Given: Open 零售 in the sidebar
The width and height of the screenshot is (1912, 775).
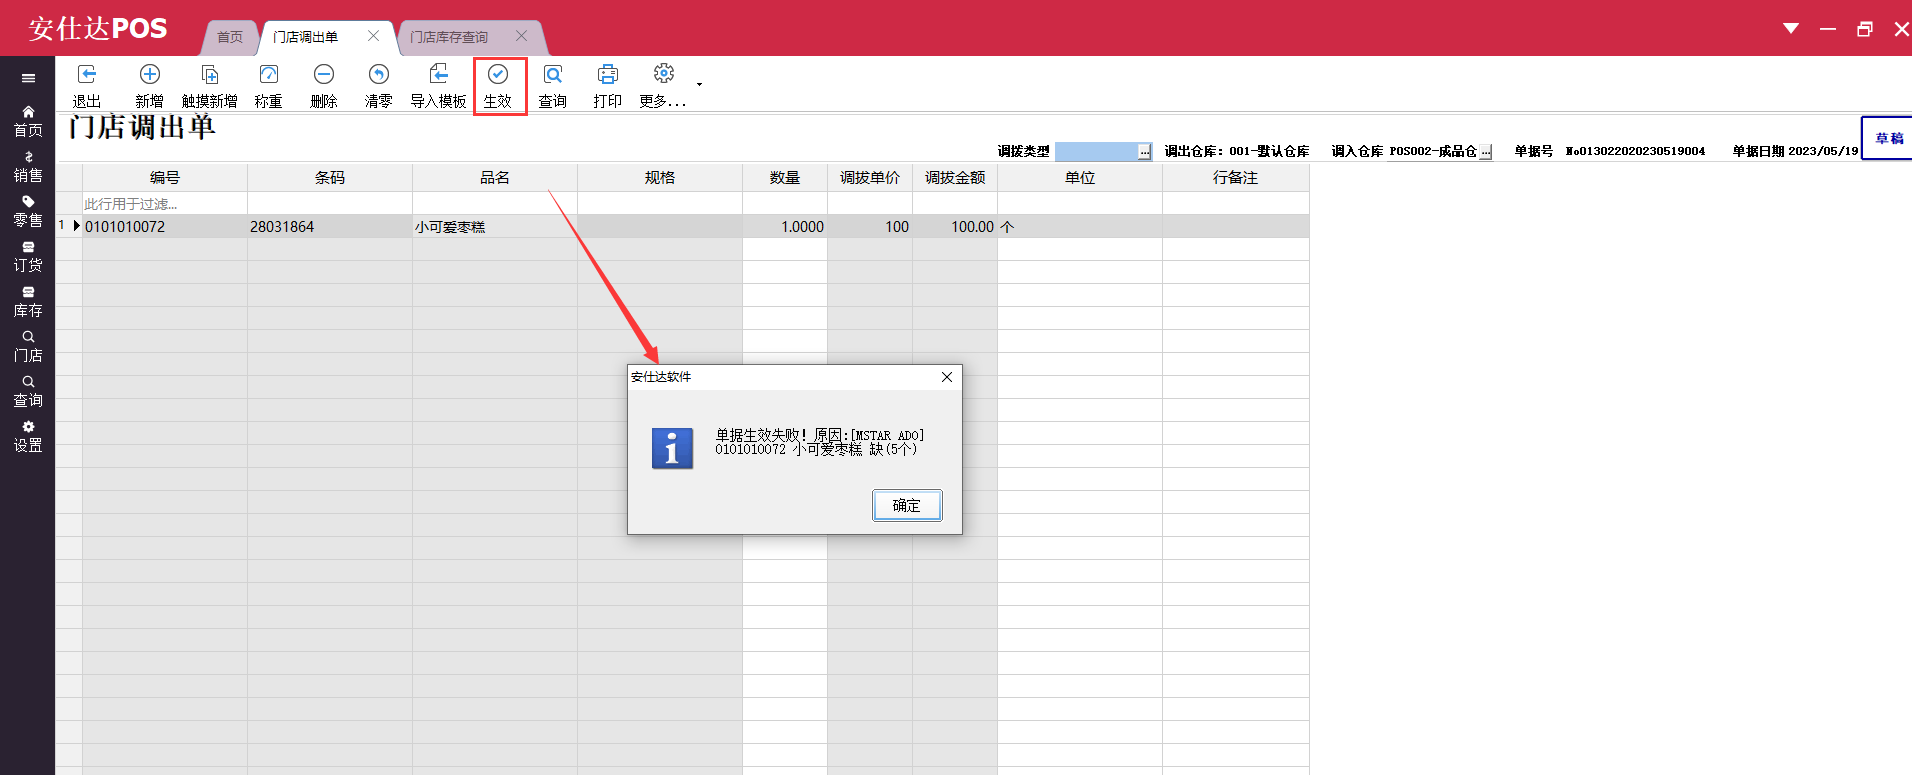Looking at the screenshot, I should 28,211.
